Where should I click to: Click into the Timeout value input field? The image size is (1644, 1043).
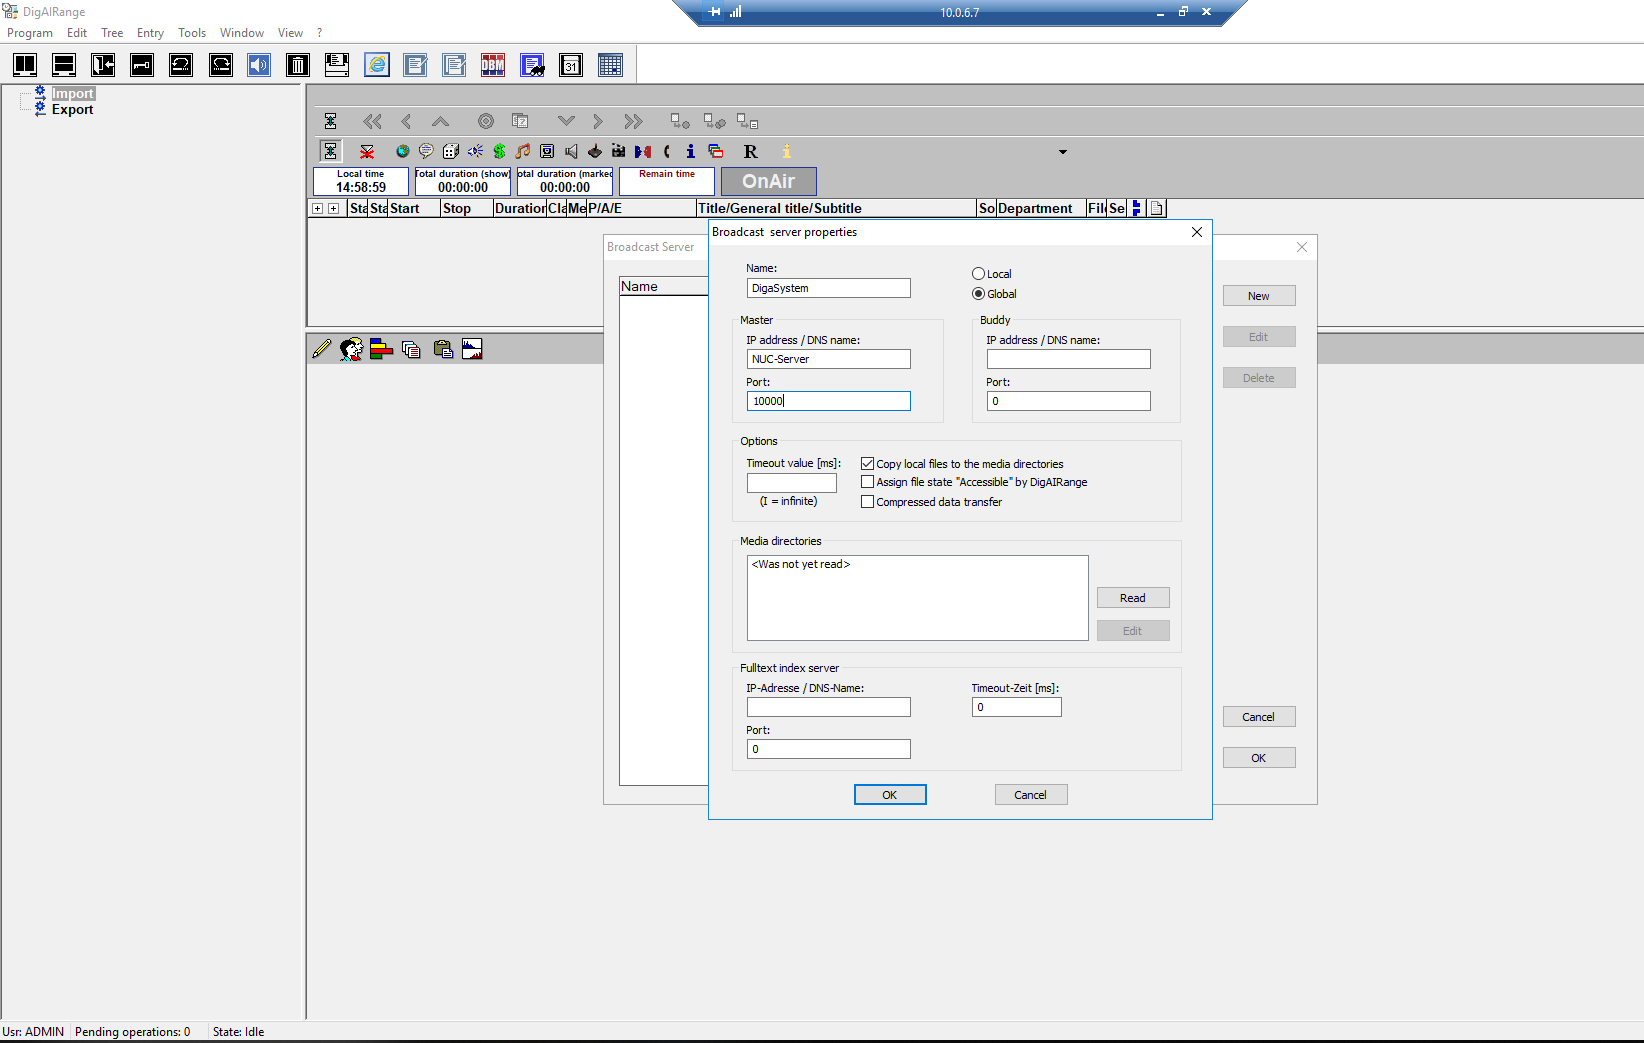click(x=791, y=483)
